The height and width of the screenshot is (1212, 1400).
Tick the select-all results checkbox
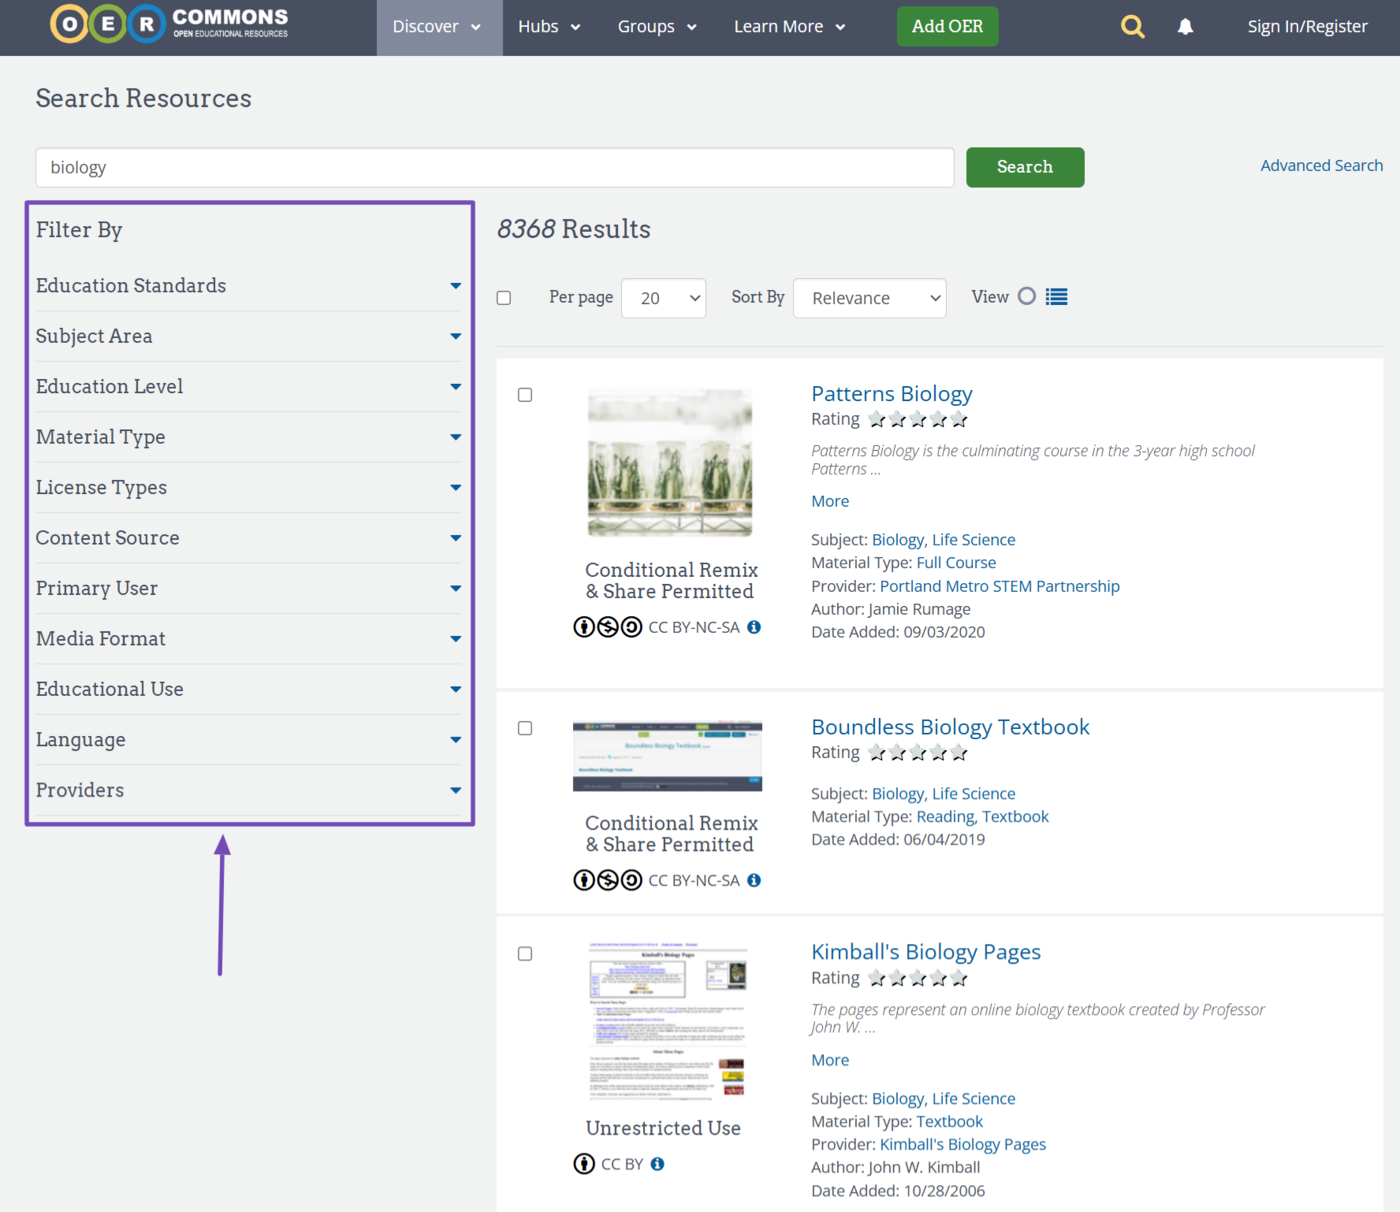pos(504,298)
